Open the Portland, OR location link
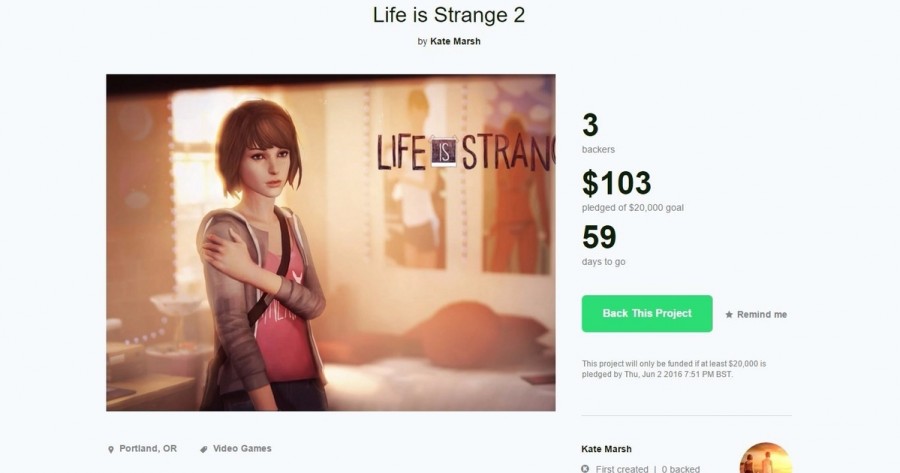This screenshot has width=900, height=473. tap(148, 449)
